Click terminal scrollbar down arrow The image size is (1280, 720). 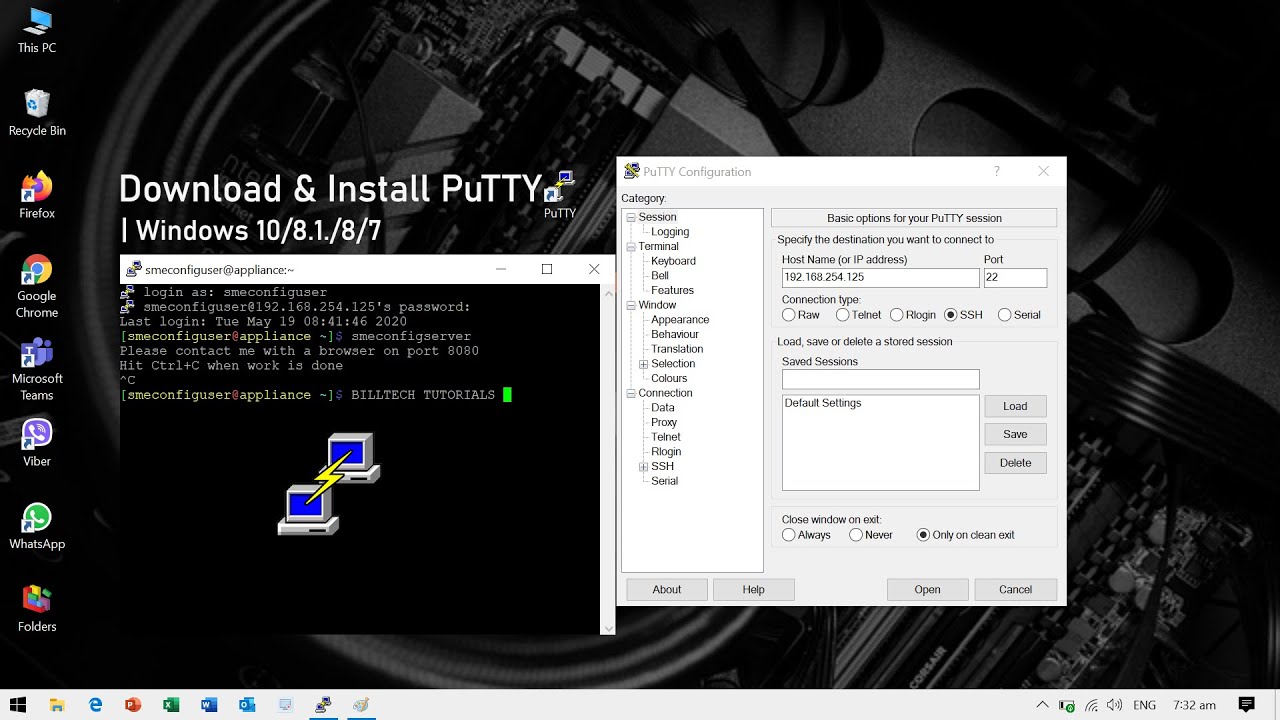click(607, 627)
